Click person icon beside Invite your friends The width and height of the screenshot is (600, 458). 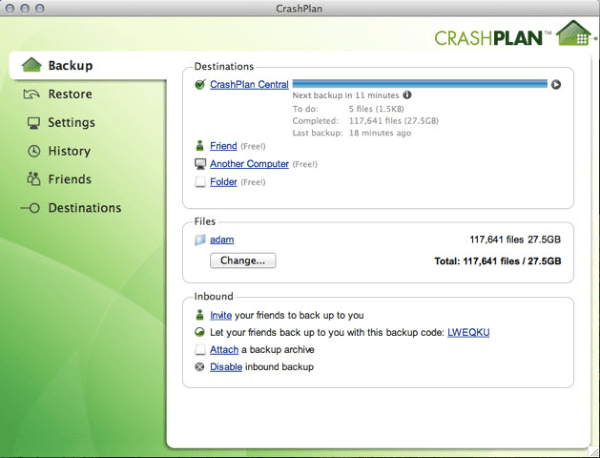click(200, 315)
